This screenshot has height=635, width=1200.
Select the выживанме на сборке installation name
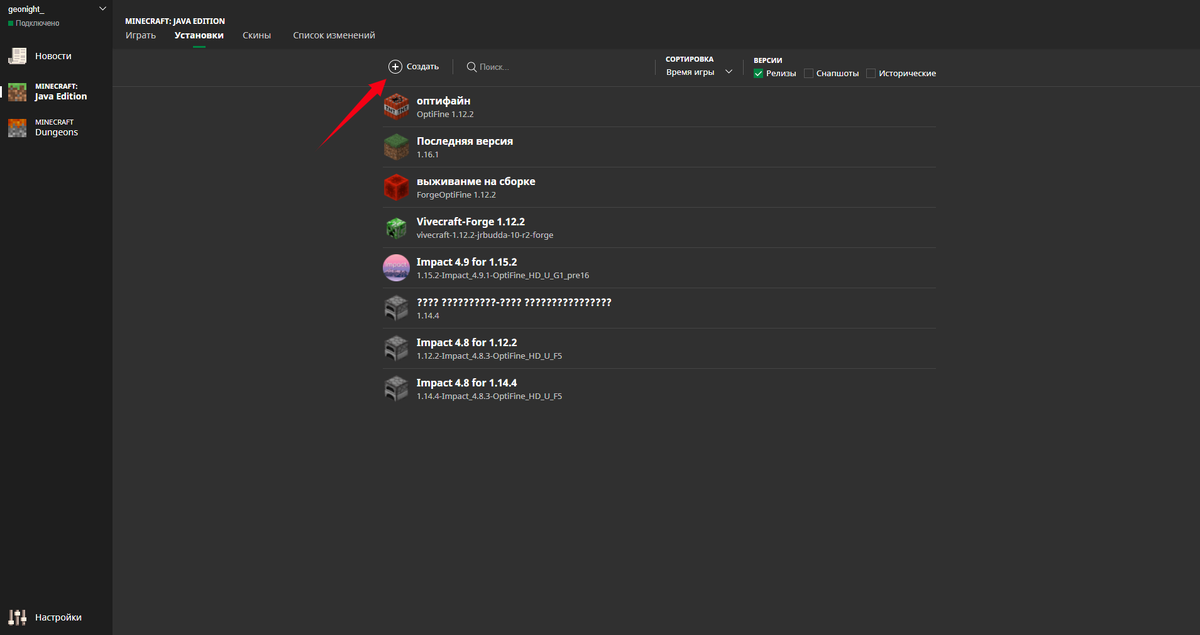(x=476, y=181)
